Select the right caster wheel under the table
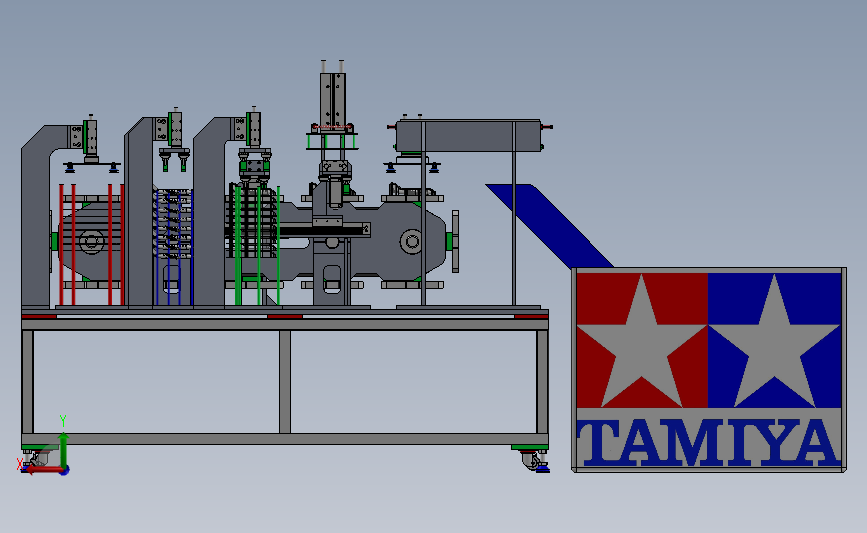 coord(531,461)
